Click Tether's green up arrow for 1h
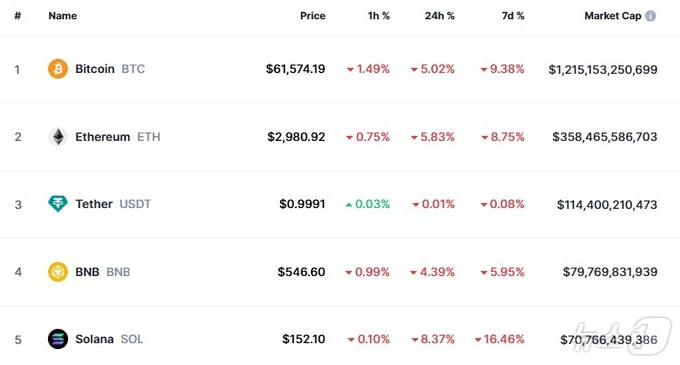This screenshot has height=365, width=680. pyautogui.click(x=349, y=205)
